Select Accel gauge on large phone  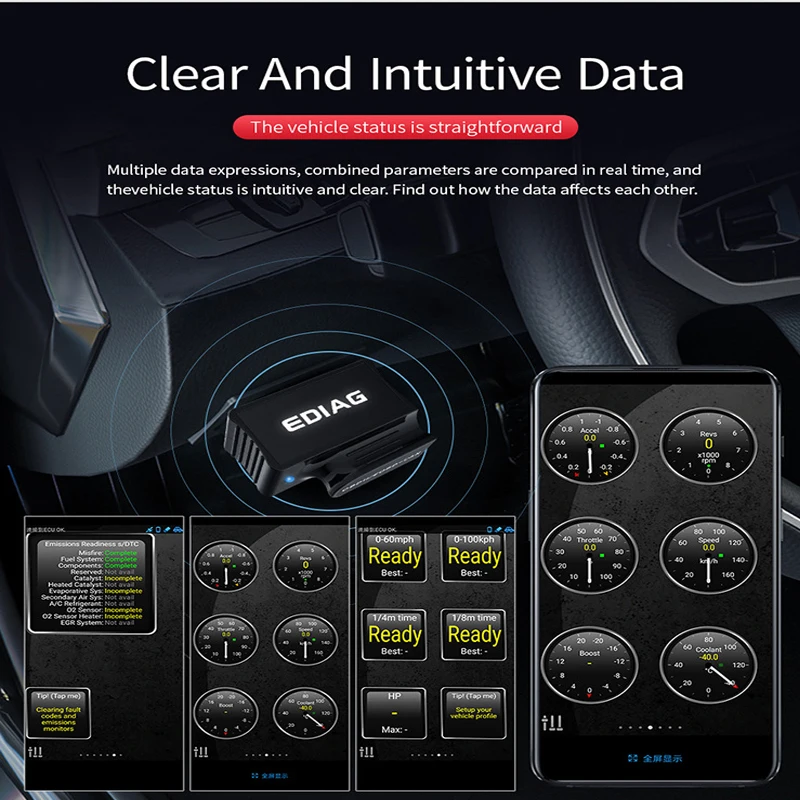(589, 446)
